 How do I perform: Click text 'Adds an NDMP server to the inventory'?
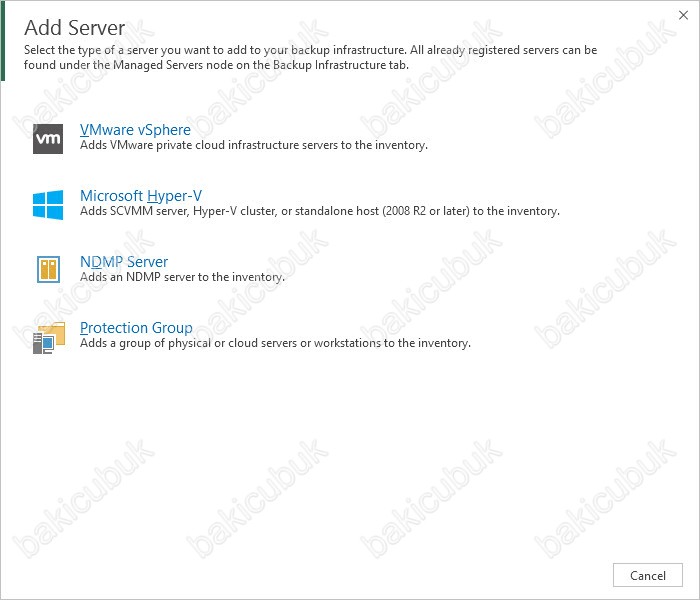click(x=182, y=277)
